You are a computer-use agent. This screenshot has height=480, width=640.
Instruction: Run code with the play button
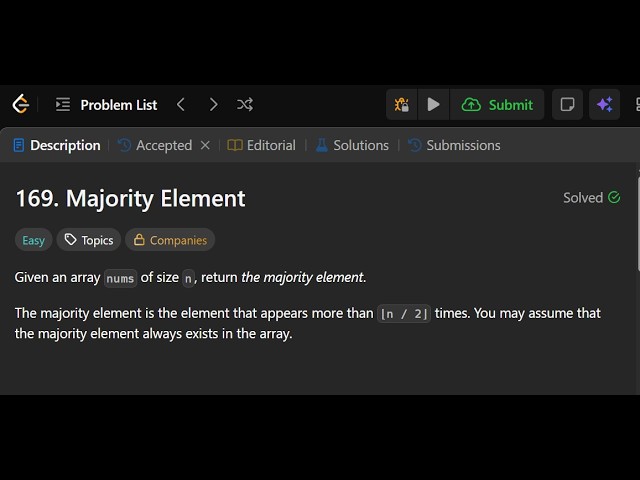pos(433,104)
